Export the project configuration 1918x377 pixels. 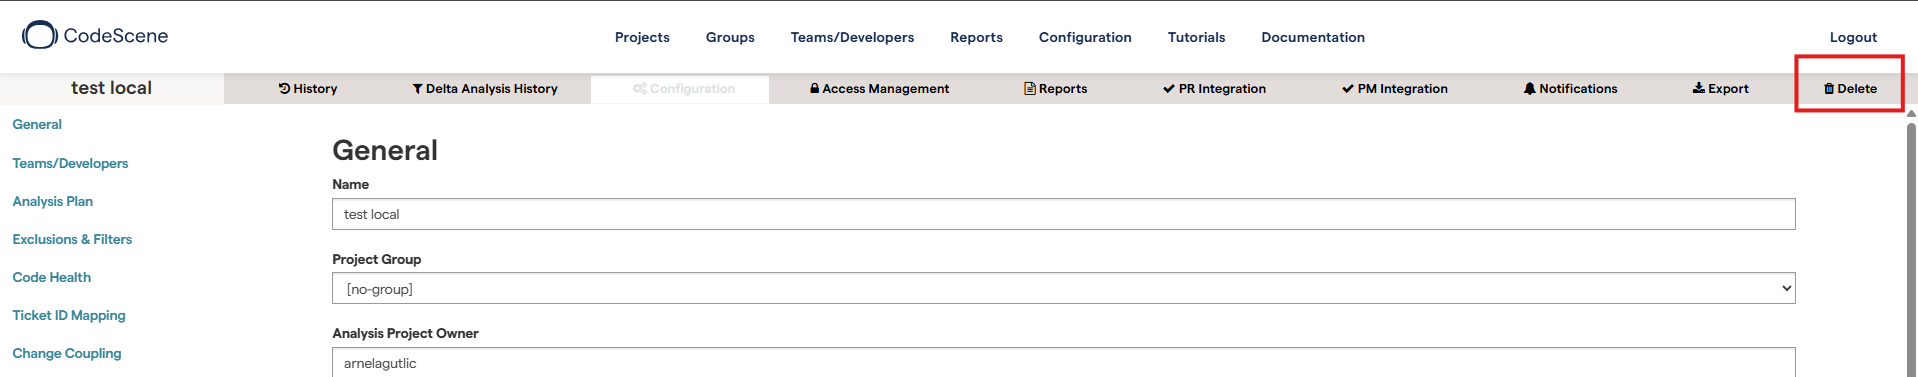point(1720,89)
